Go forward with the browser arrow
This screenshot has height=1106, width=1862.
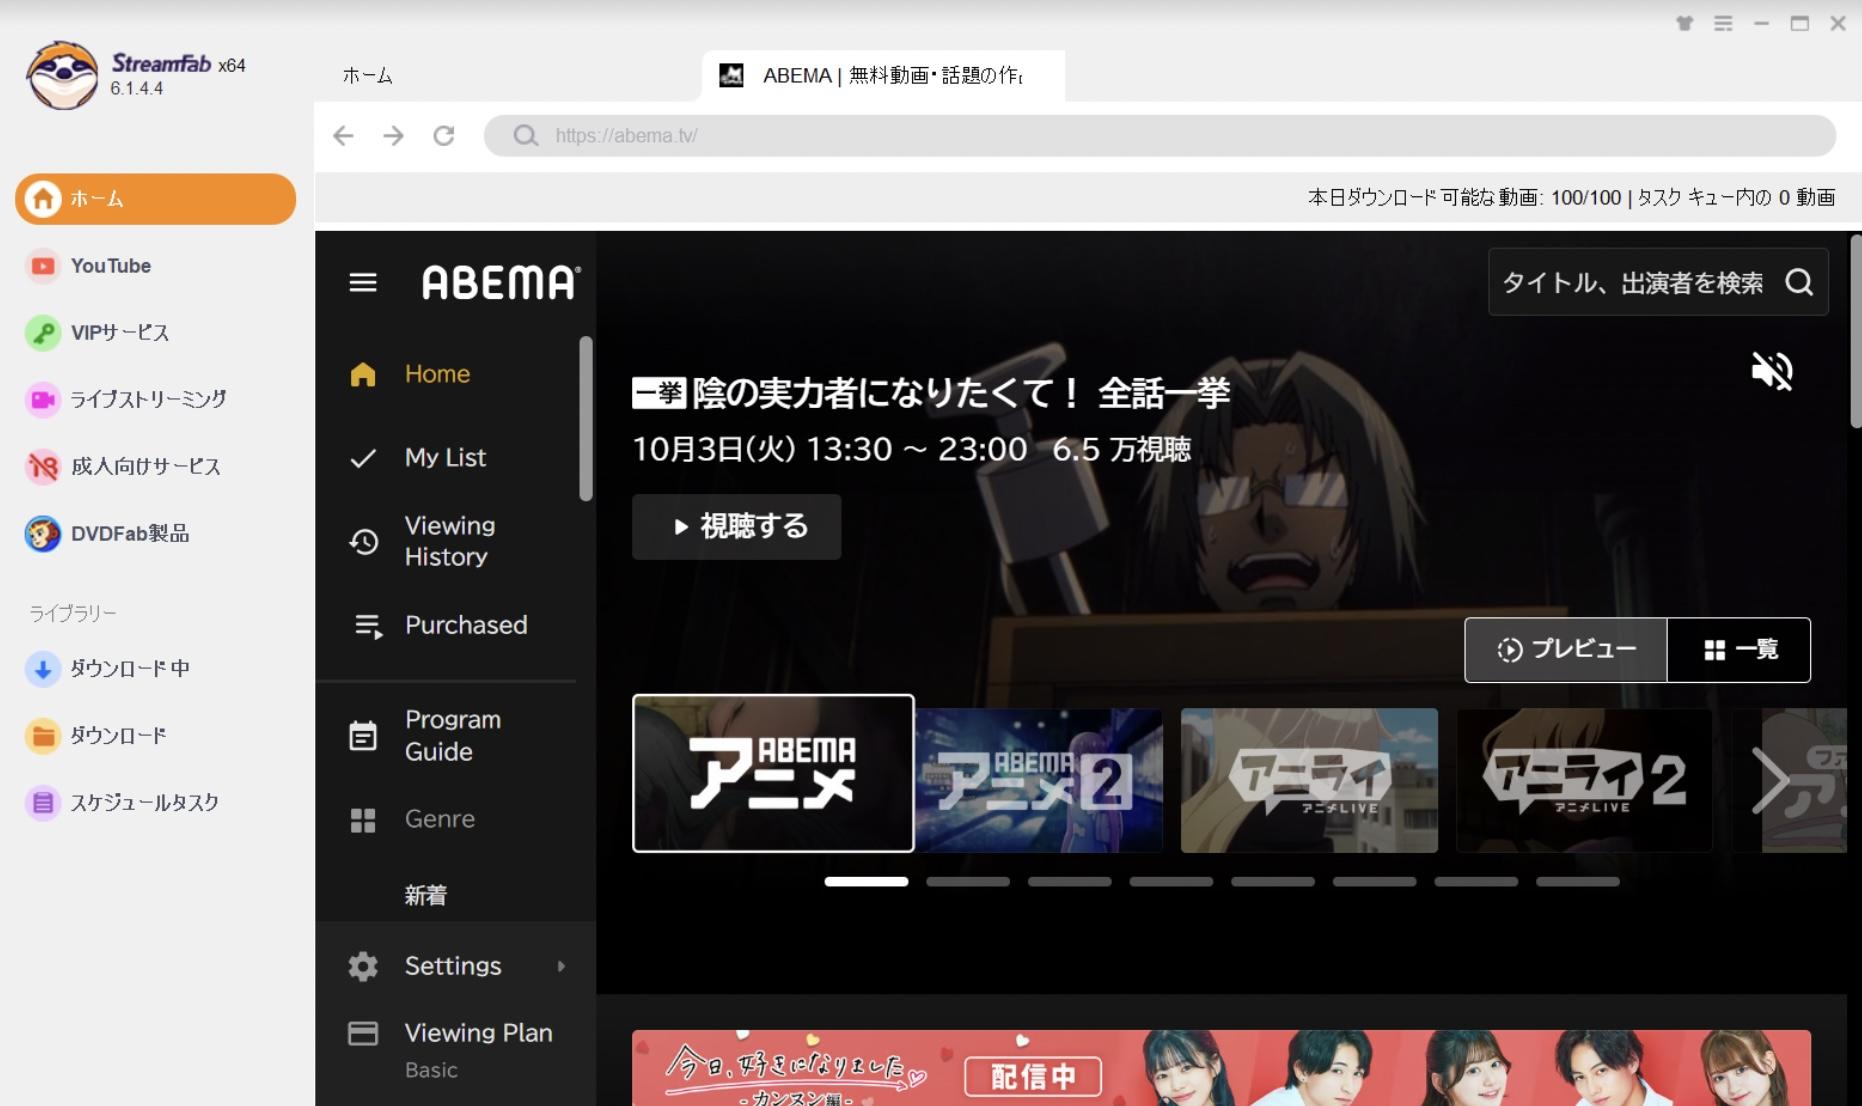pos(393,135)
